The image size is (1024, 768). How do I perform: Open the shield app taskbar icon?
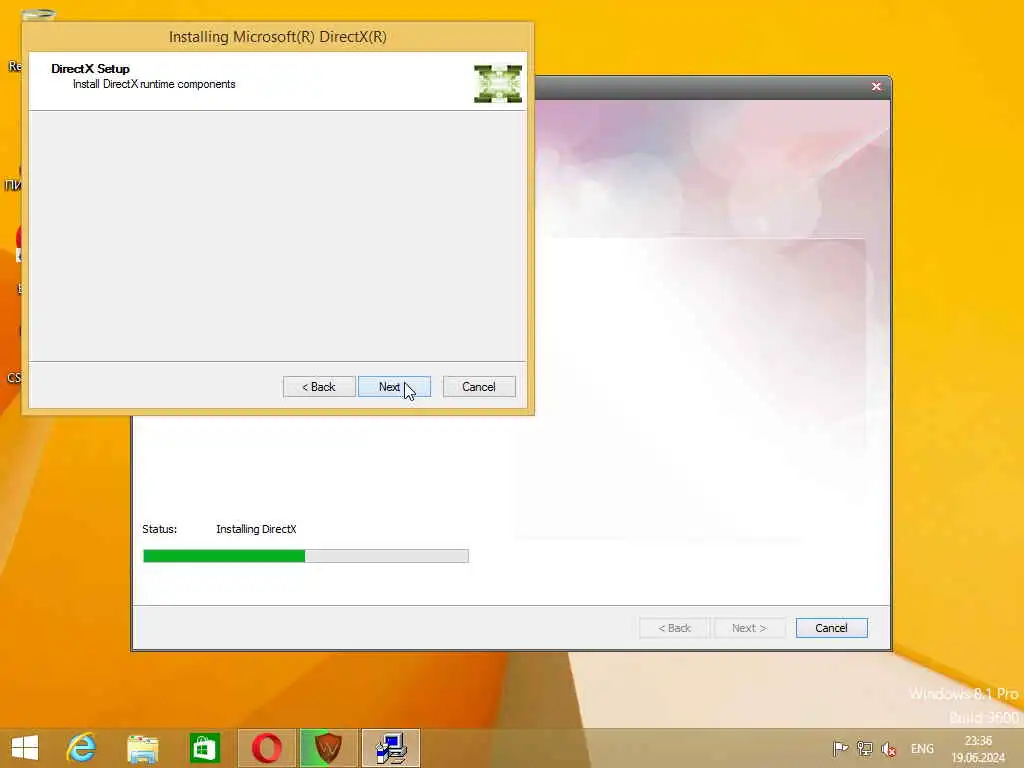(x=328, y=748)
